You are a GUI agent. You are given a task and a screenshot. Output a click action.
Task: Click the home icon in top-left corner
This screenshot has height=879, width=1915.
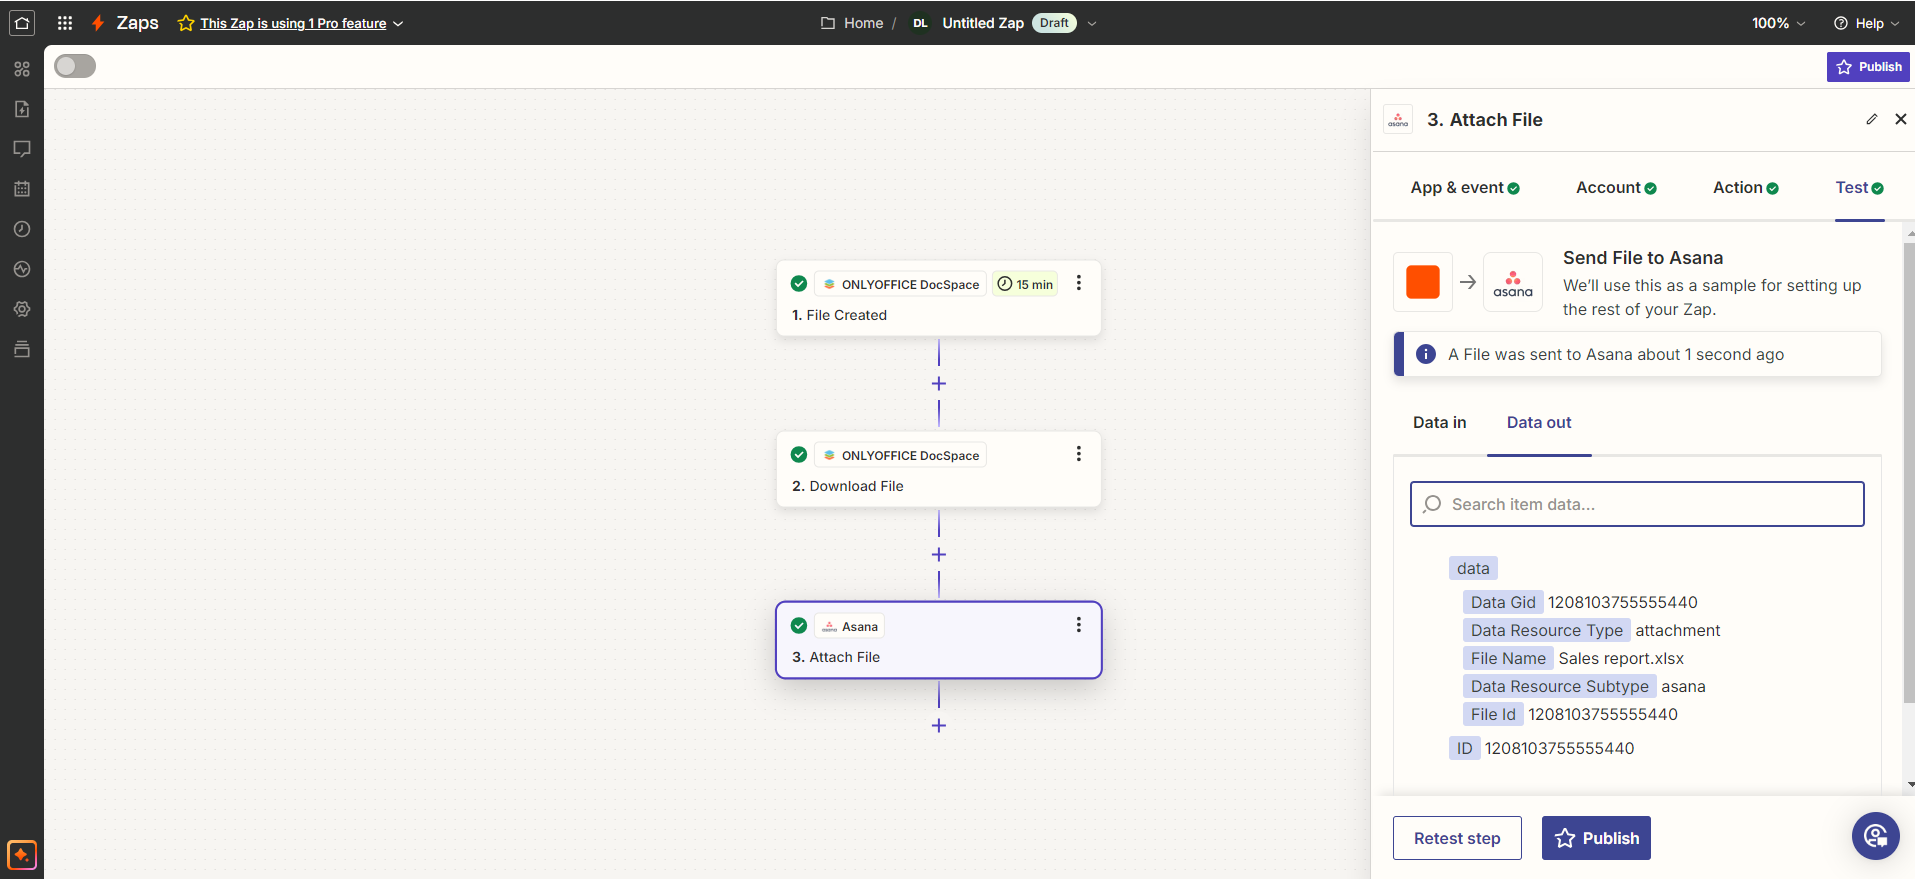point(22,23)
